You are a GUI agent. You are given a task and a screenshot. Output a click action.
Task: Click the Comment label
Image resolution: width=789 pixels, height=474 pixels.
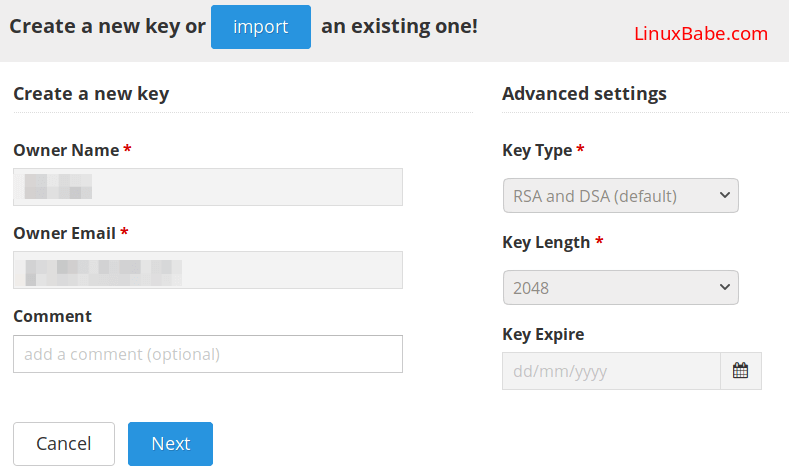click(52, 316)
